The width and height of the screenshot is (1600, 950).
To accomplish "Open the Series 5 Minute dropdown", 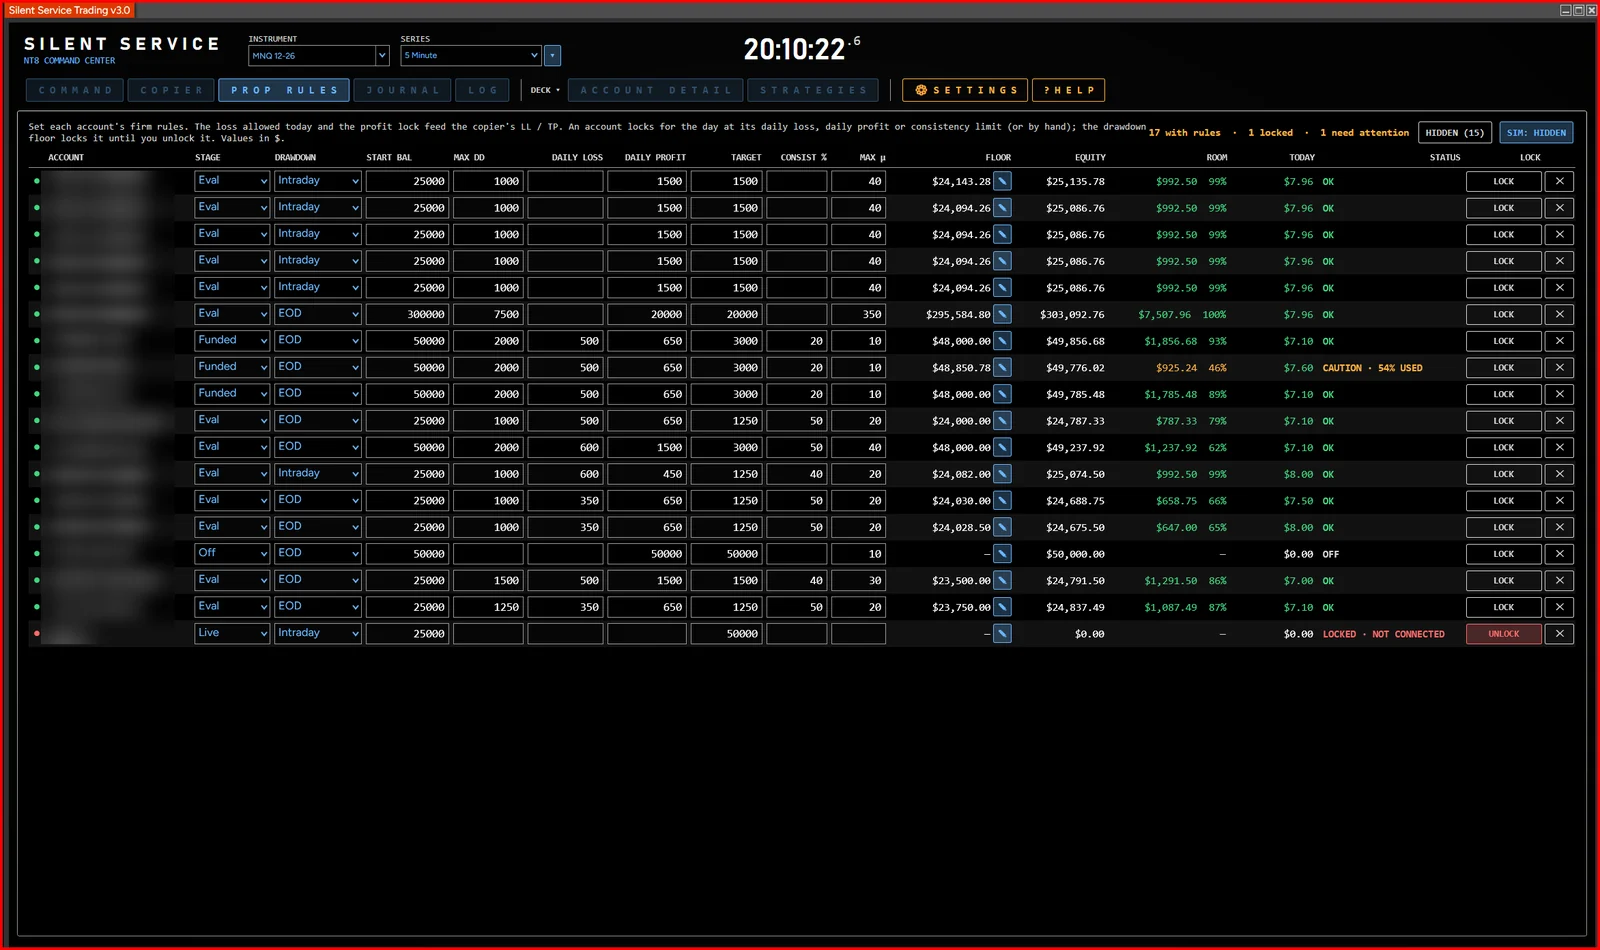I will click(x=470, y=56).
